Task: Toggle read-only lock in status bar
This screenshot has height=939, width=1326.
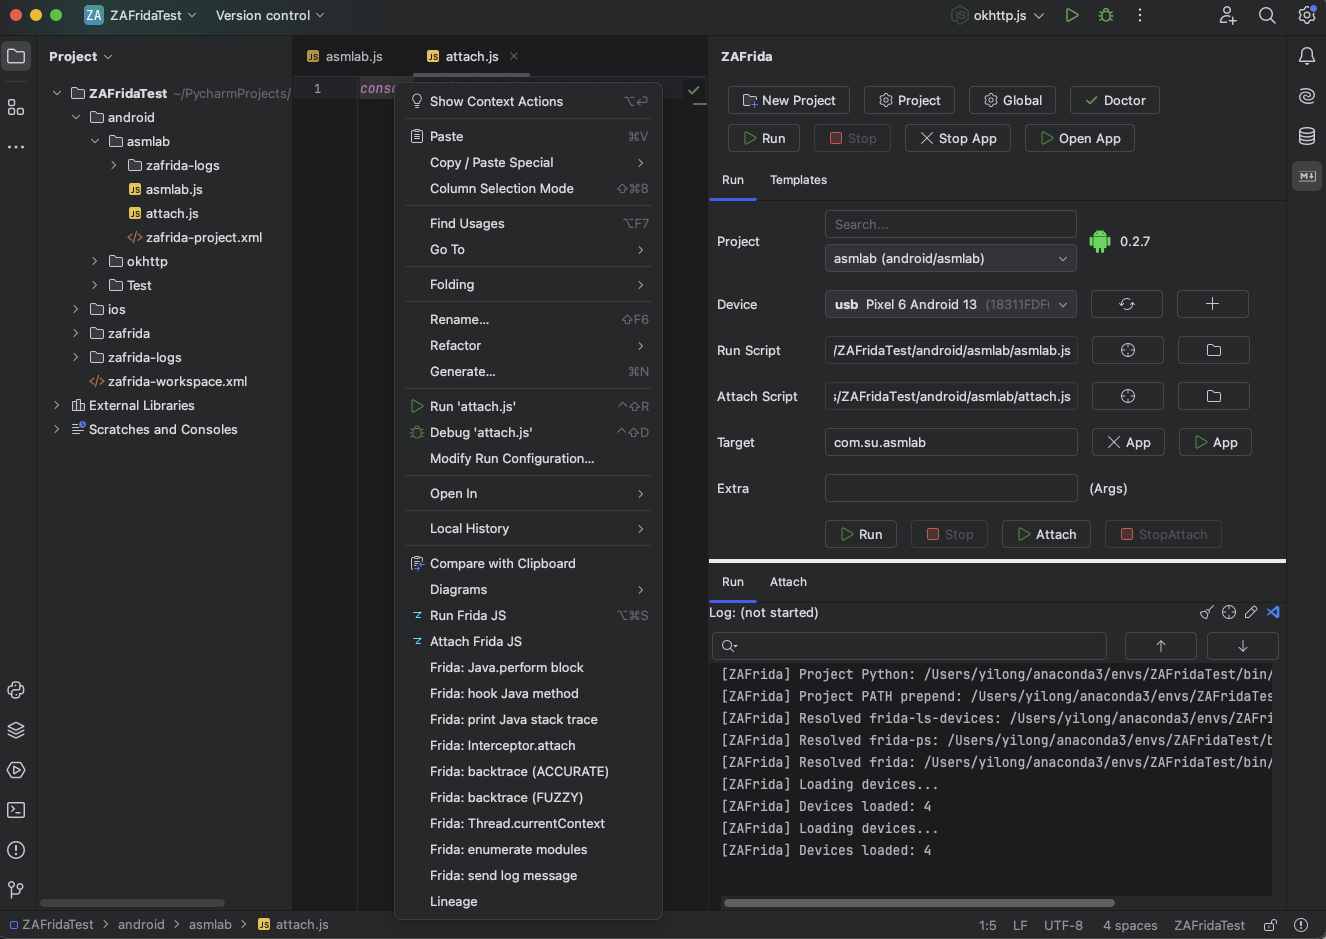Action: pos(1270,925)
